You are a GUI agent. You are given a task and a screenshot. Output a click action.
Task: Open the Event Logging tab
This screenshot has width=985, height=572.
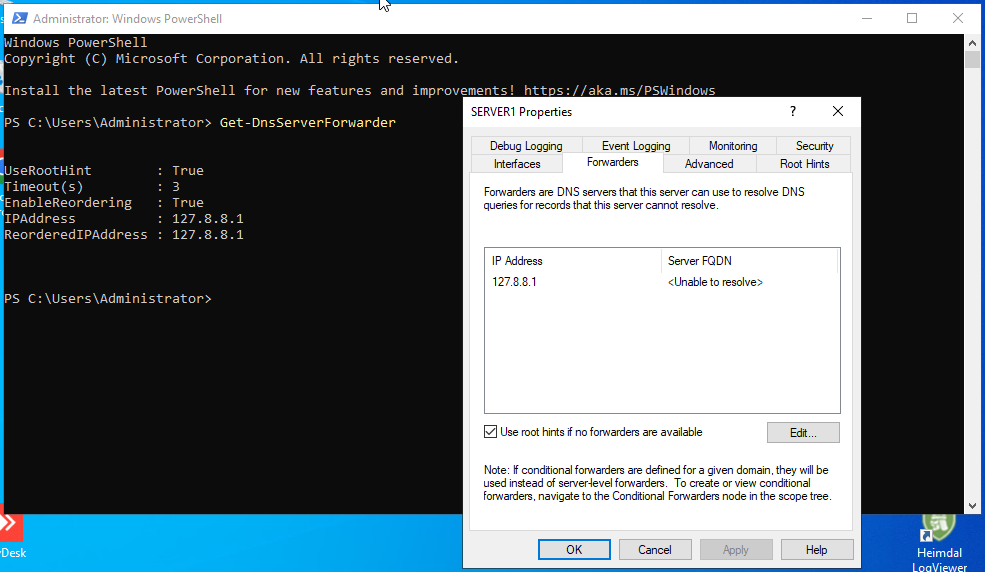click(636, 146)
